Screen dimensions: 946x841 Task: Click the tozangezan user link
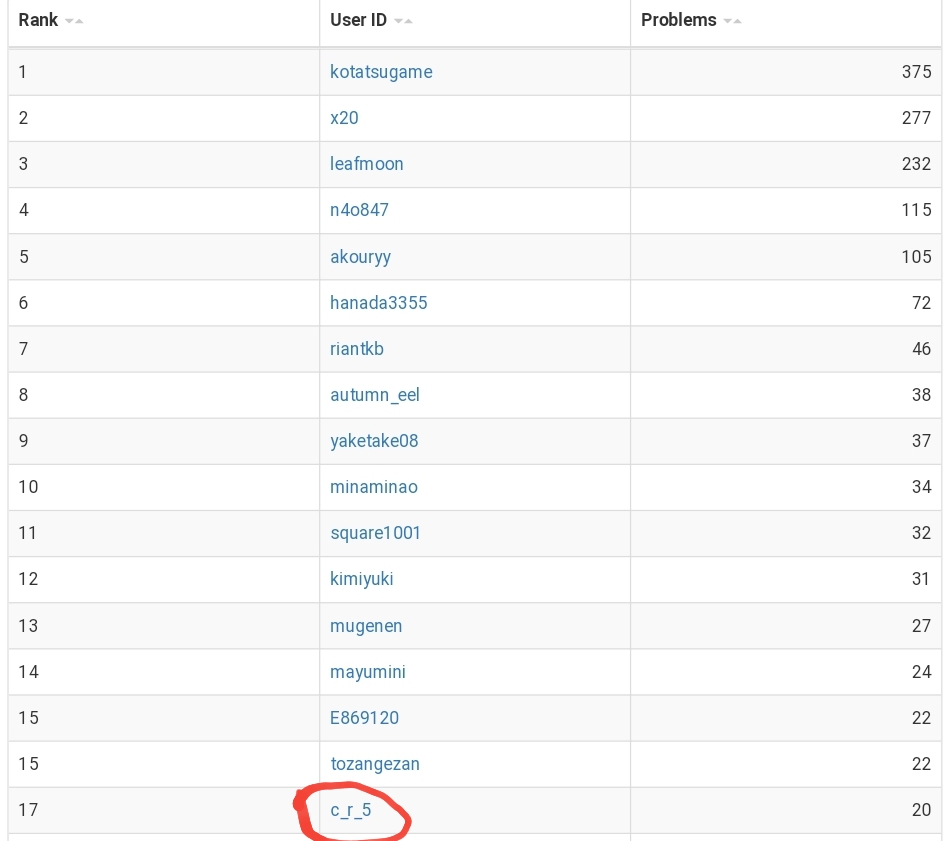(x=375, y=764)
